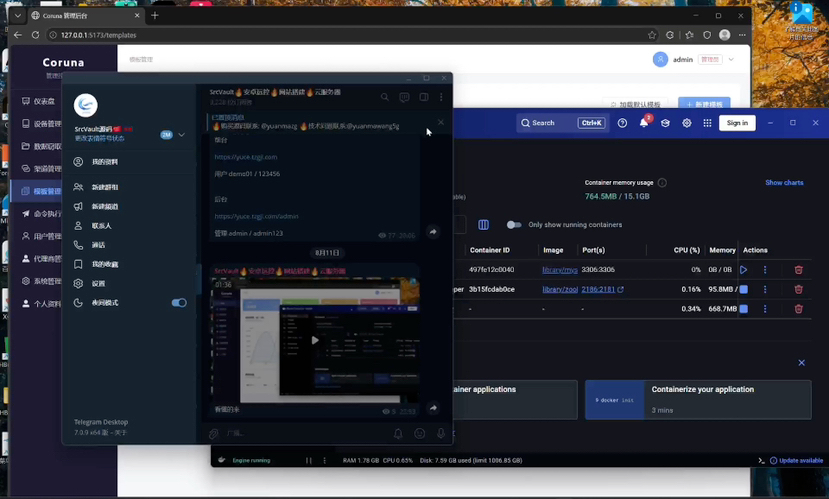Pause Docker engine in status bar
The width and height of the screenshot is (829, 499).
(309, 460)
